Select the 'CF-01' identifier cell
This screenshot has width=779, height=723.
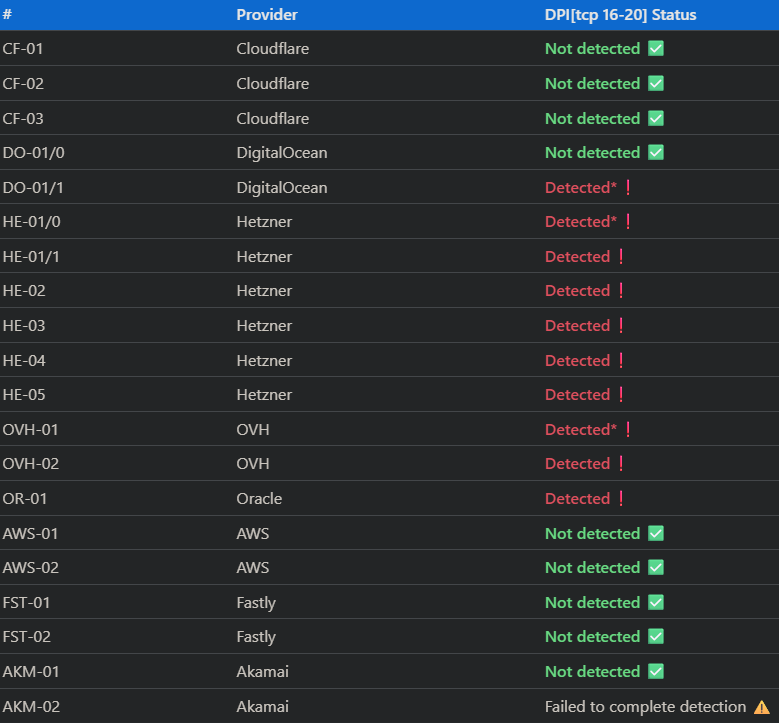click(x=23, y=49)
